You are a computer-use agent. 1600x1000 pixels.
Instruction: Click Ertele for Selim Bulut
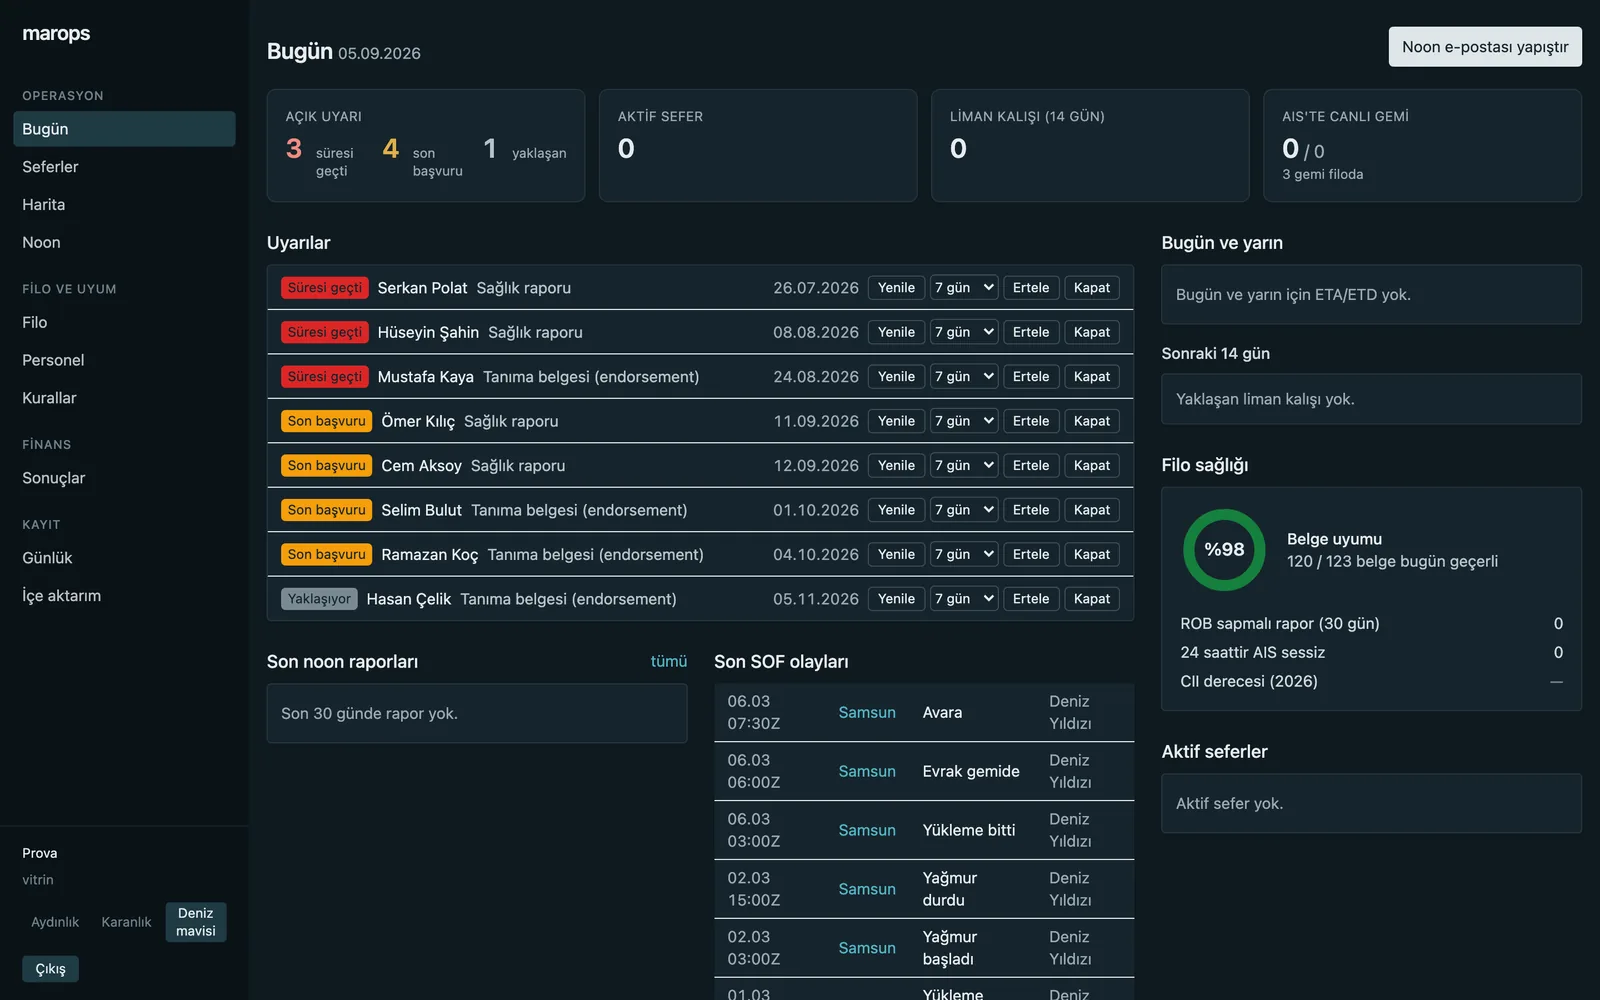(1031, 510)
